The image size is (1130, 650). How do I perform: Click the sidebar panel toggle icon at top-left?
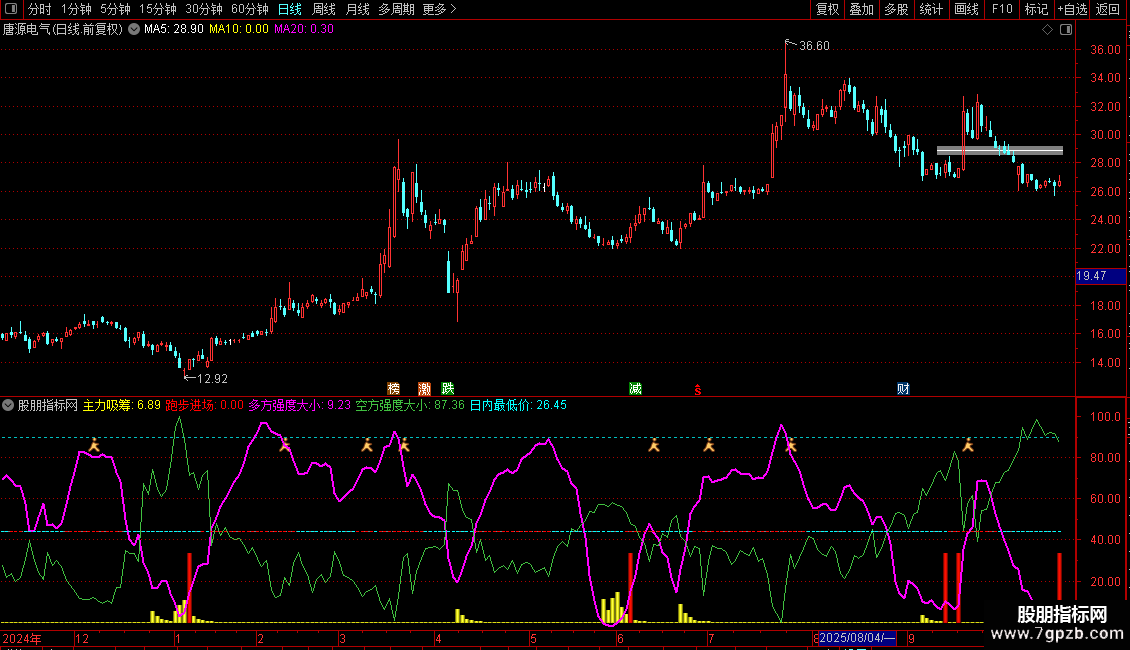[x=10, y=9]
